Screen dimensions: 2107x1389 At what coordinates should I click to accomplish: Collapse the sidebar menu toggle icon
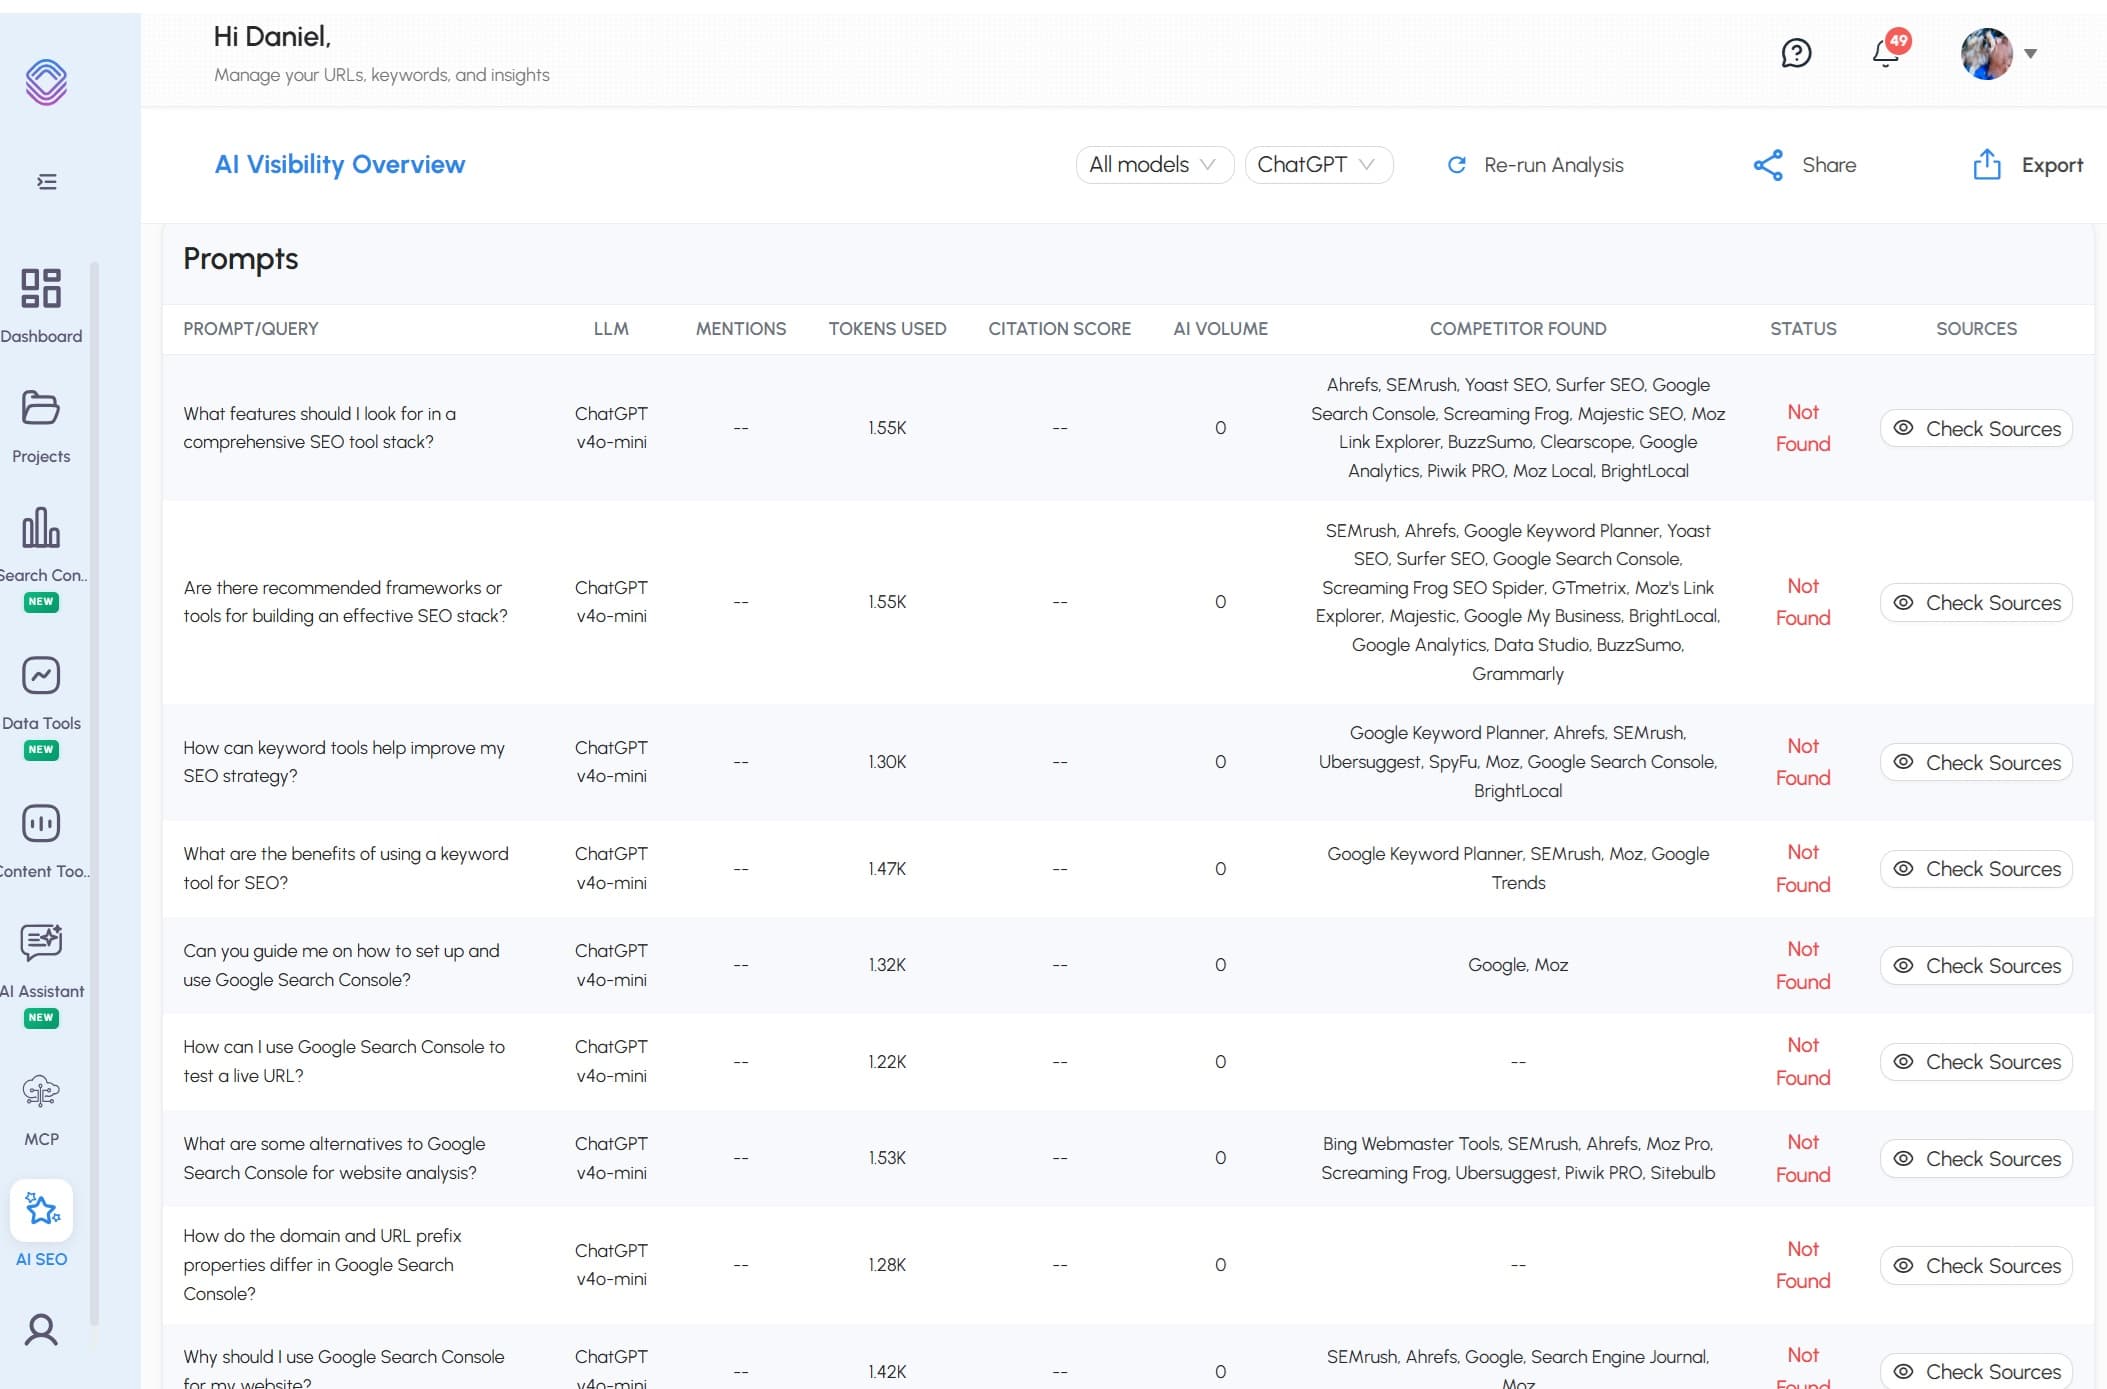46,182
